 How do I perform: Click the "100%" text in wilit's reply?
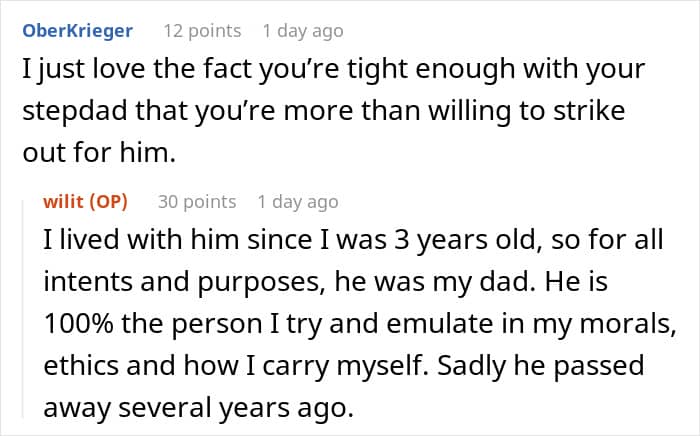click(78, 324)
